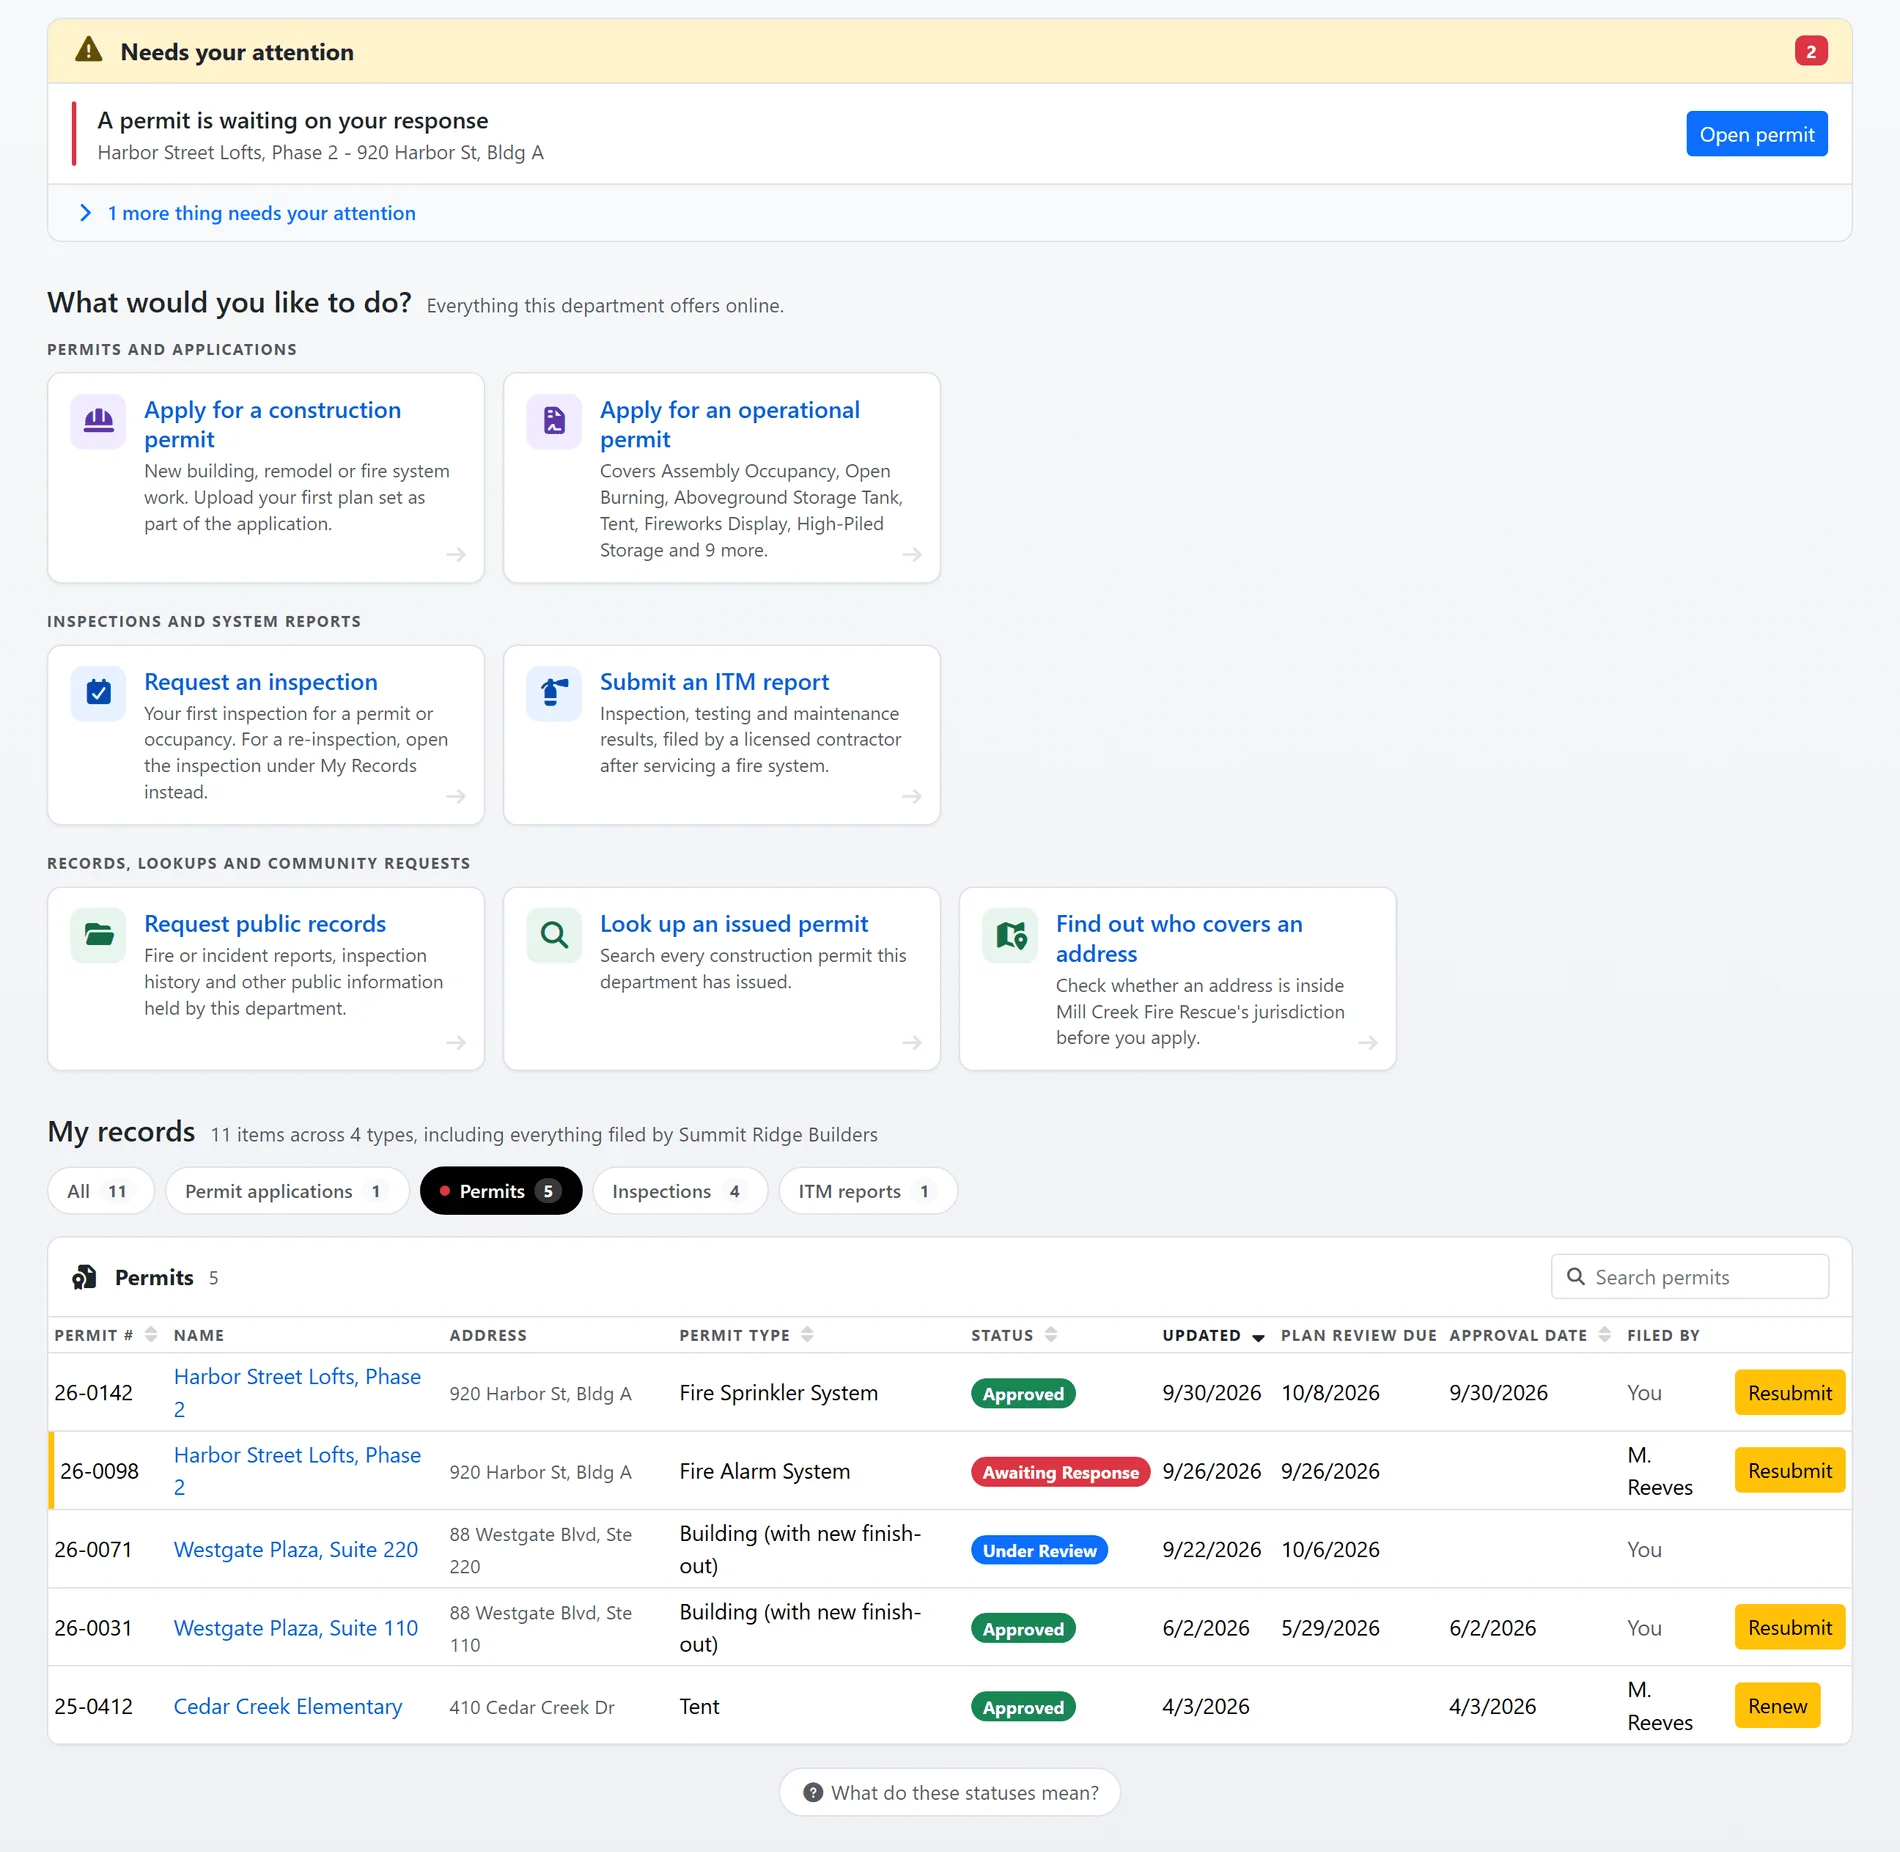Sort by Status column
This screenshot has width=1900, height=1852.
[x=1051, y=1335]
